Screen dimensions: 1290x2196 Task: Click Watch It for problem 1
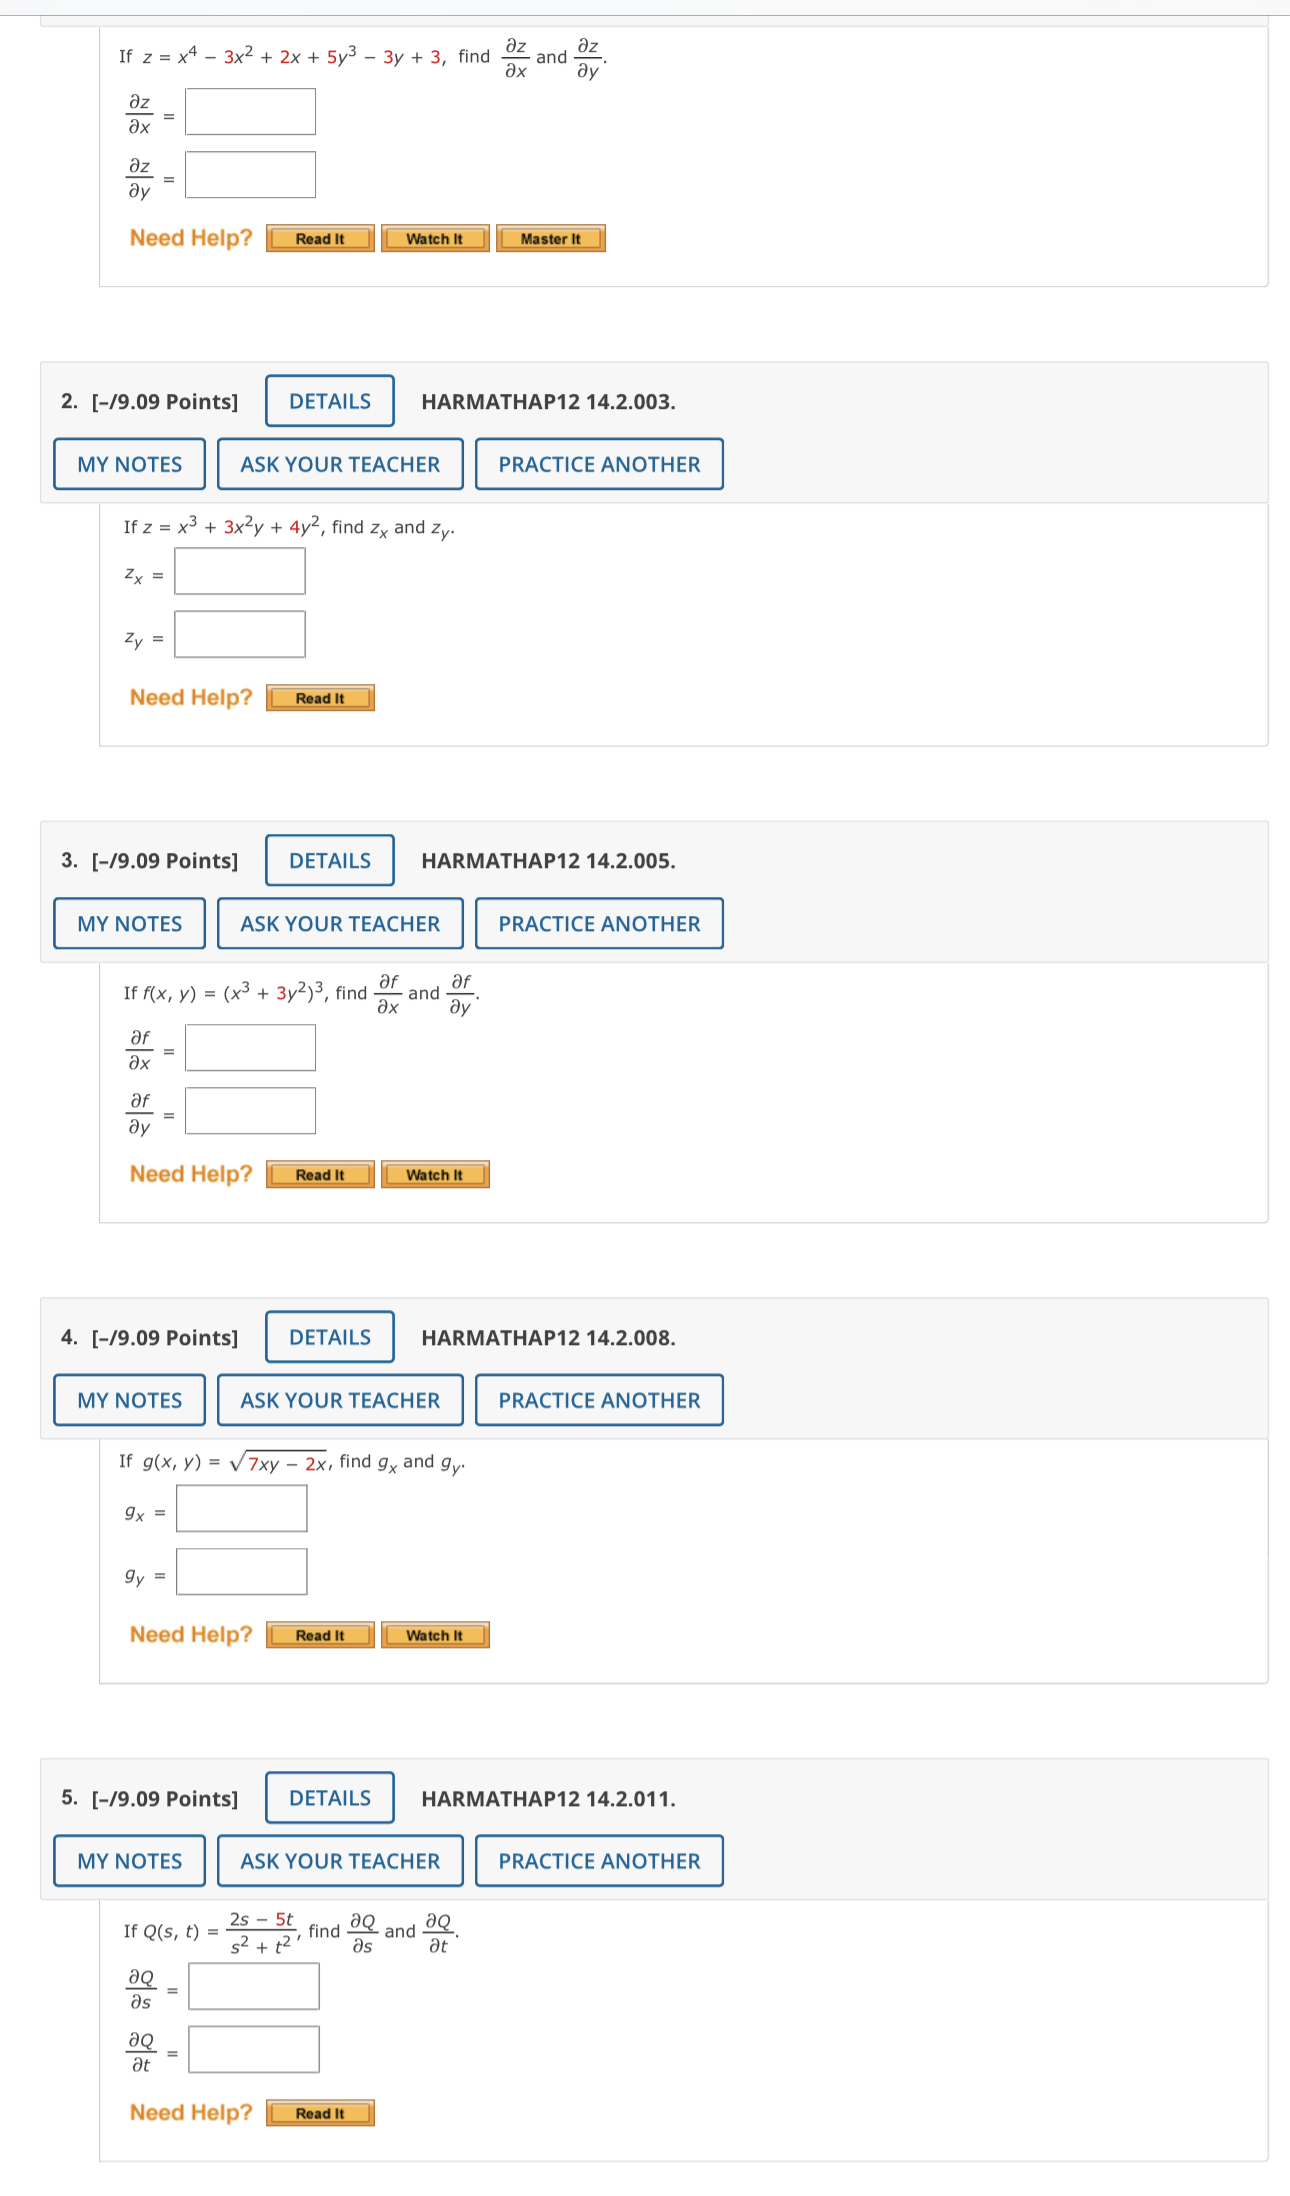(x=435, y=238)
